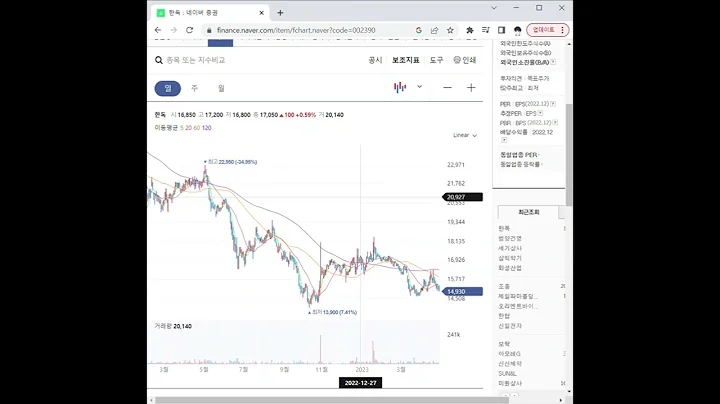This screenshot has width=720, height=404.
Task: Click the stock or index compare search field
Action: tap(196, 60)
